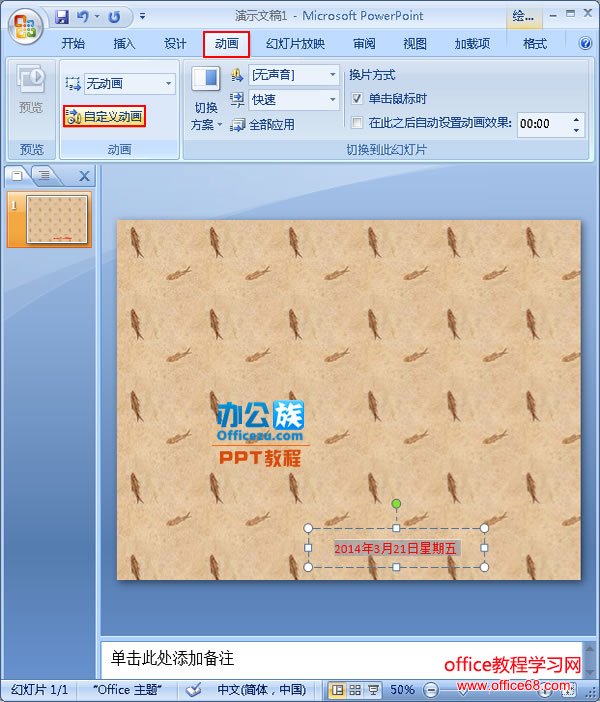Image resolution: width=600 pixels, height=702 pixels.
Task: Open PowerPoint help question mark
Action: (x=585, y=43)
